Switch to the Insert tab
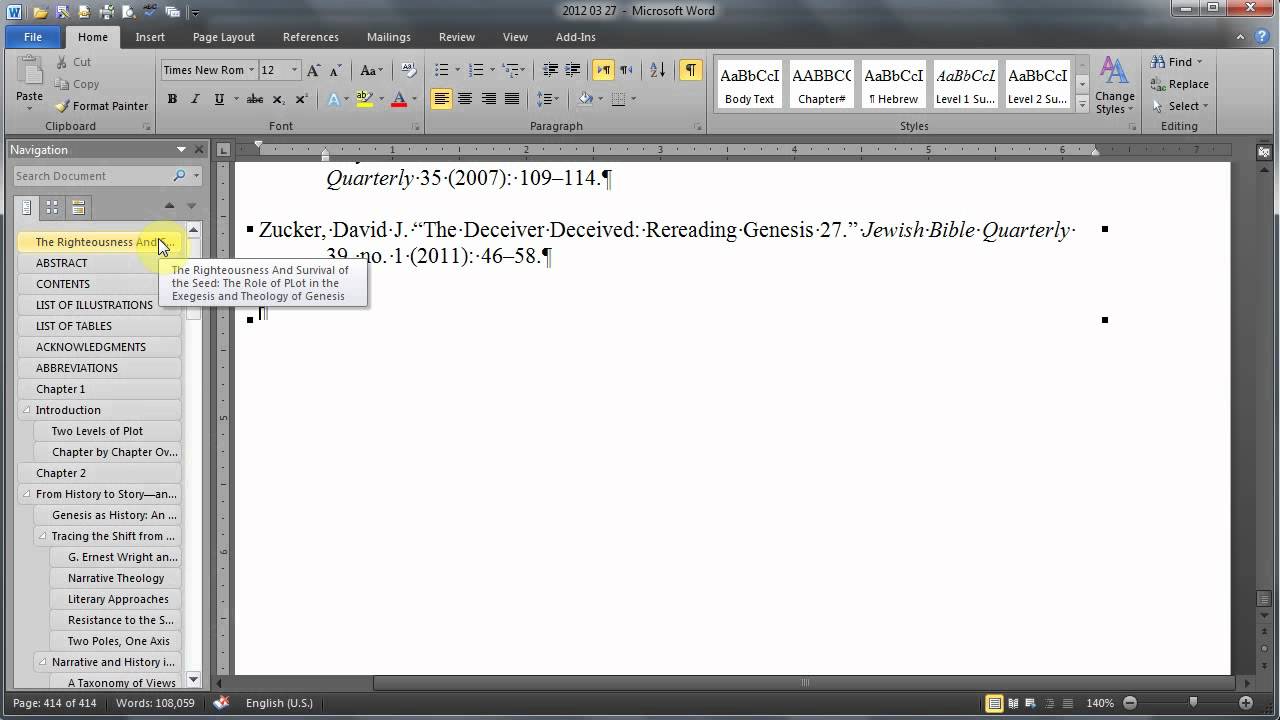Screen dimensions: 1280x720 click(x=150, y=37)
